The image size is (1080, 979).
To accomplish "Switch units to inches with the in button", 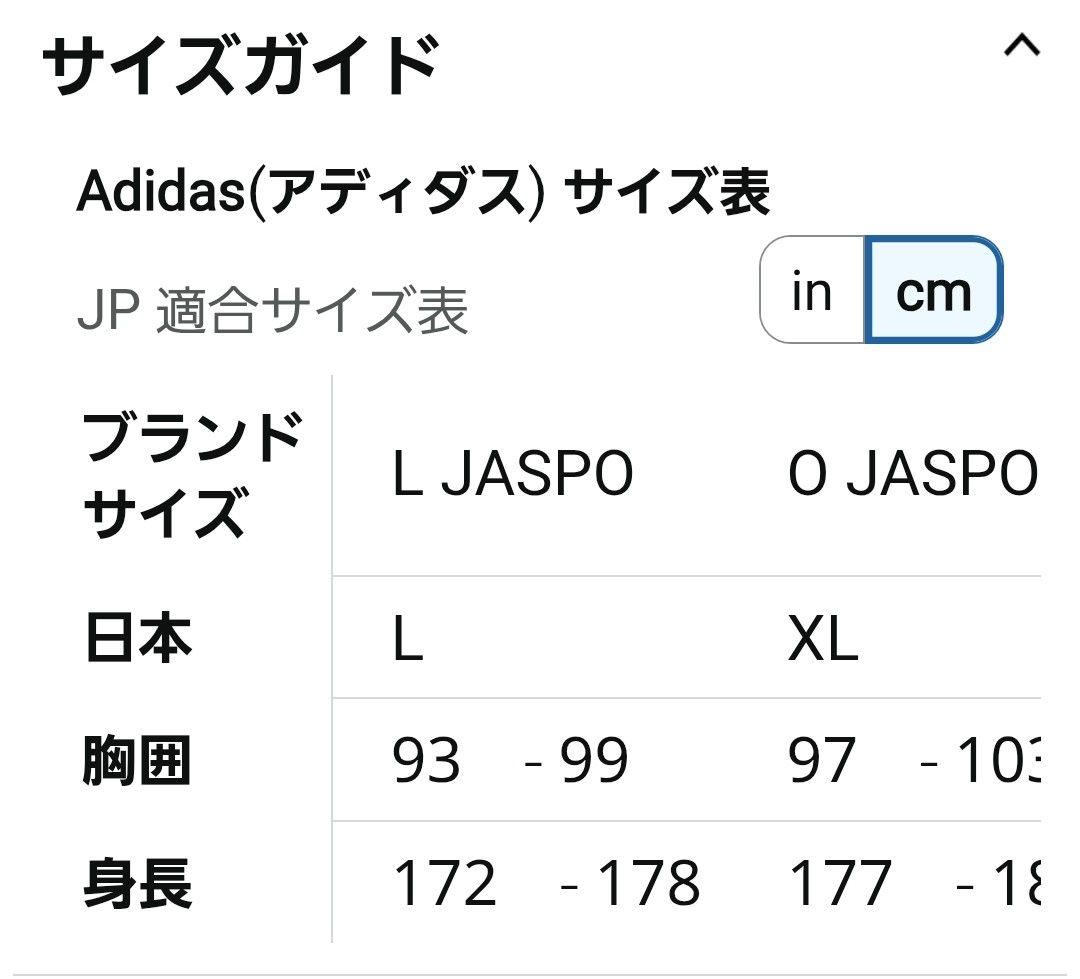I will 813,292.
